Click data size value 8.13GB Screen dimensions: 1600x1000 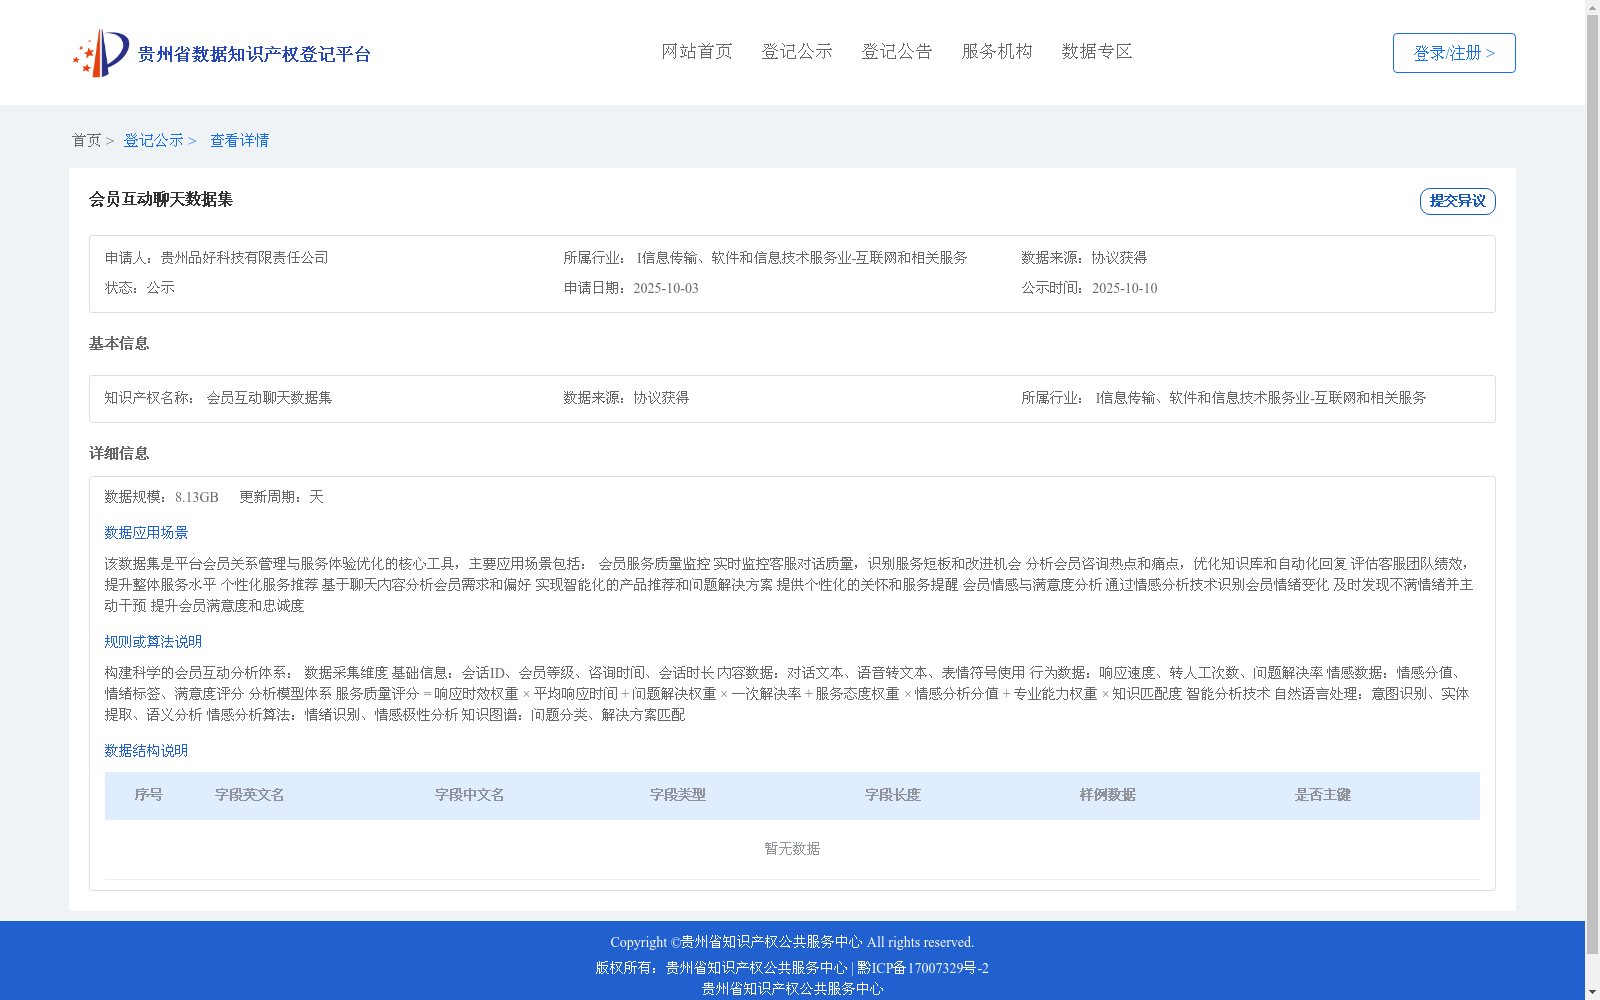(x=197, y=497)
